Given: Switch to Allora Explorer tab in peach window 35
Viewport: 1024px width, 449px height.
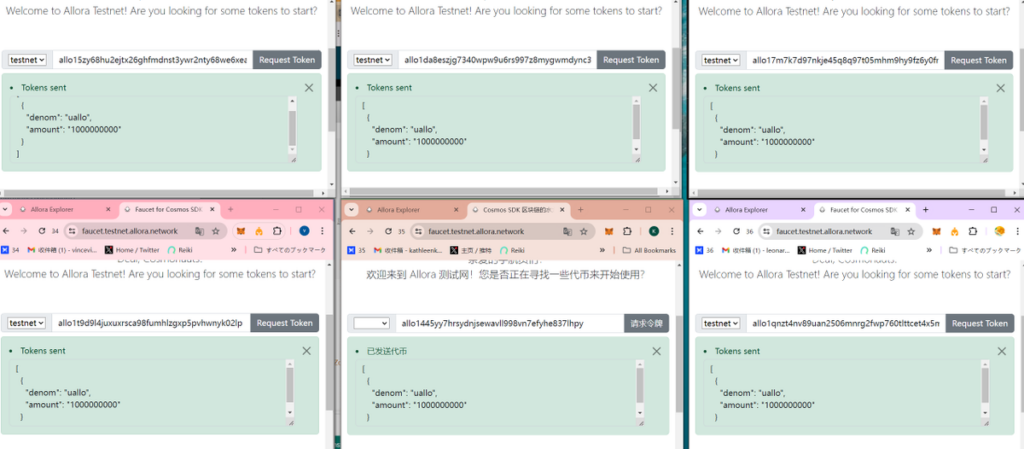Looking at the screenshot, I should (411, 209).
